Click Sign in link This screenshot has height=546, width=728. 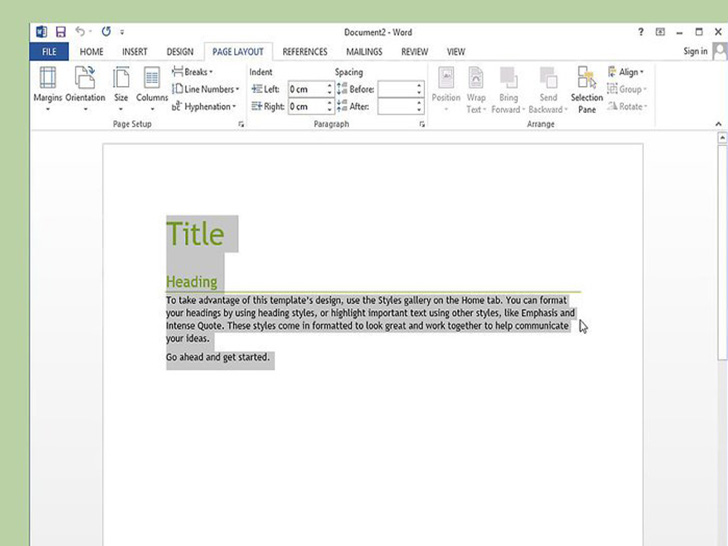(694, 52)
